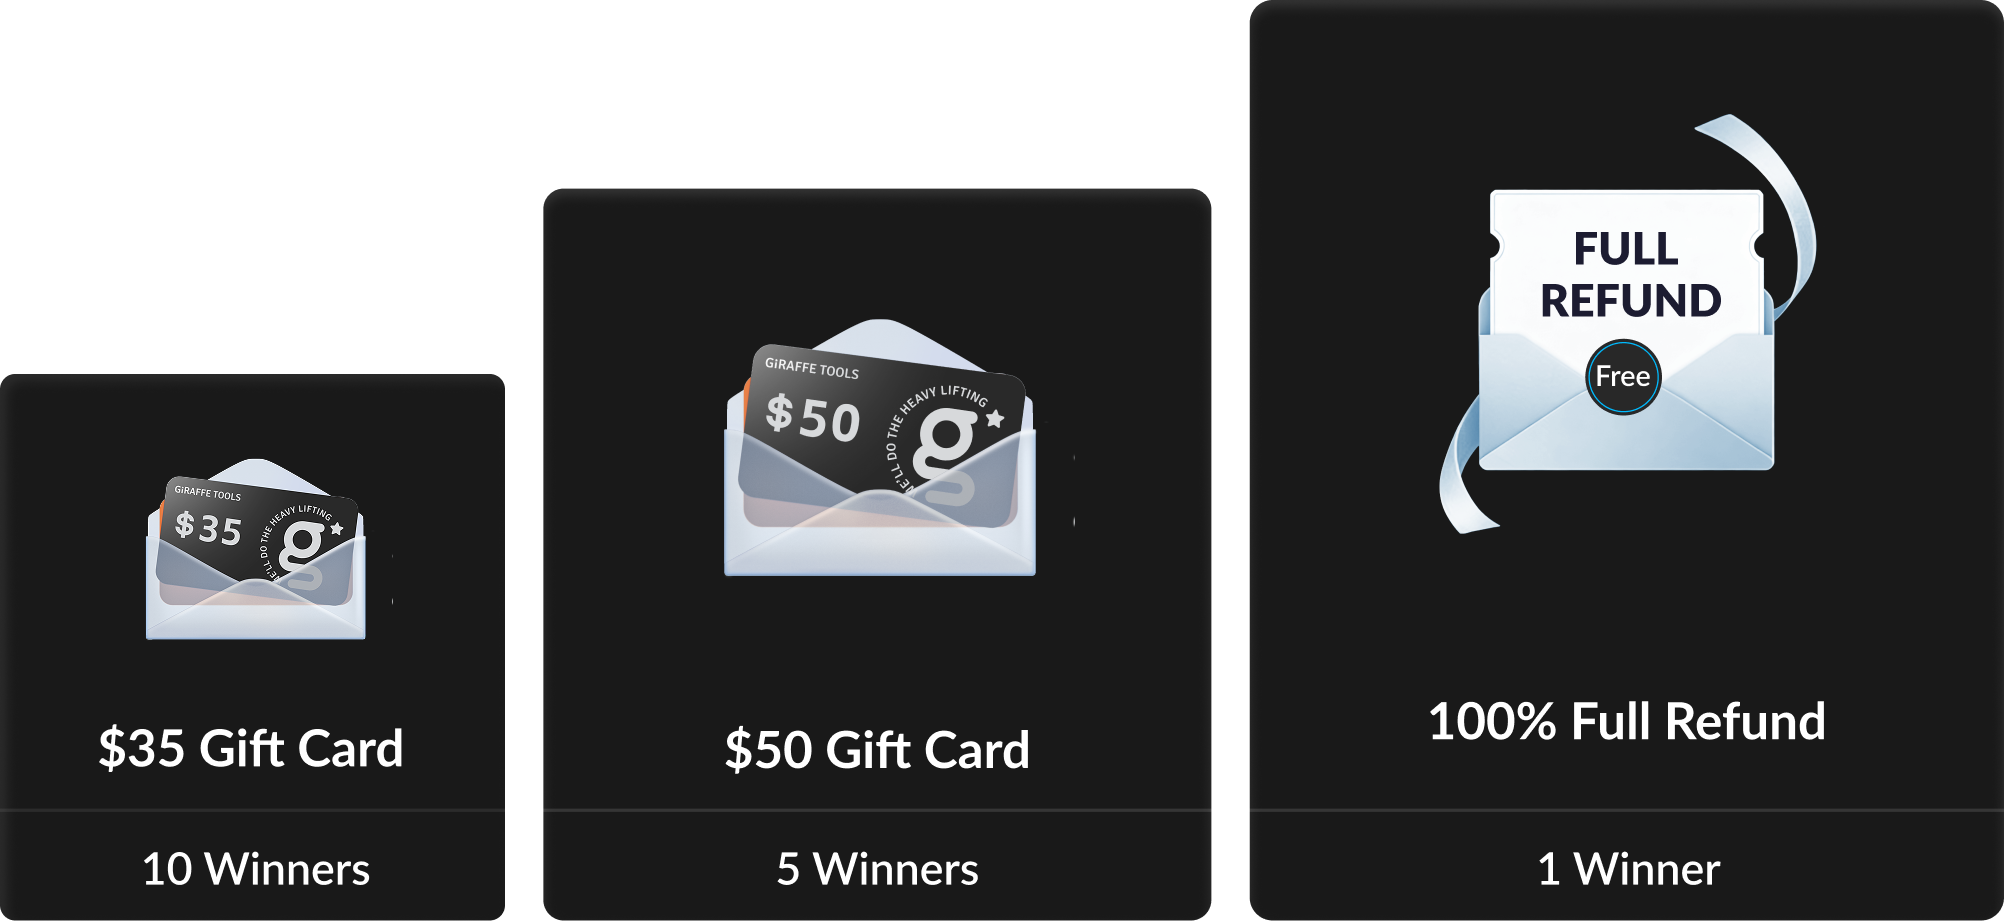The width and height of the screenshot is (2004, 921).
Task: Click "GIRAFFE TOOLS" text on $35 card
Action: tap(207, 493)
